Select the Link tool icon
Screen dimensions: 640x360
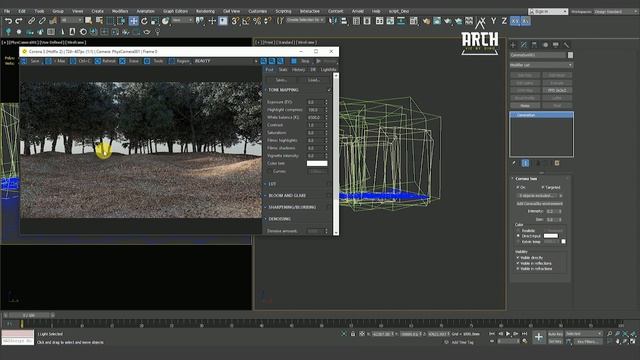(x=31, y=21)
